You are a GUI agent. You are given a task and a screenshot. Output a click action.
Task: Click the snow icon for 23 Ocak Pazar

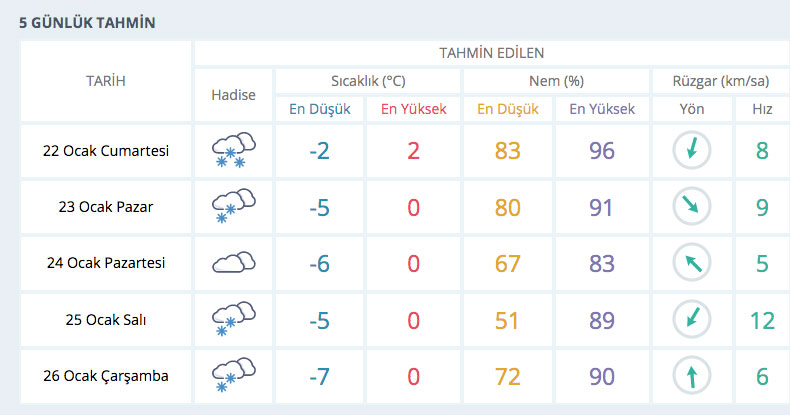234,207
